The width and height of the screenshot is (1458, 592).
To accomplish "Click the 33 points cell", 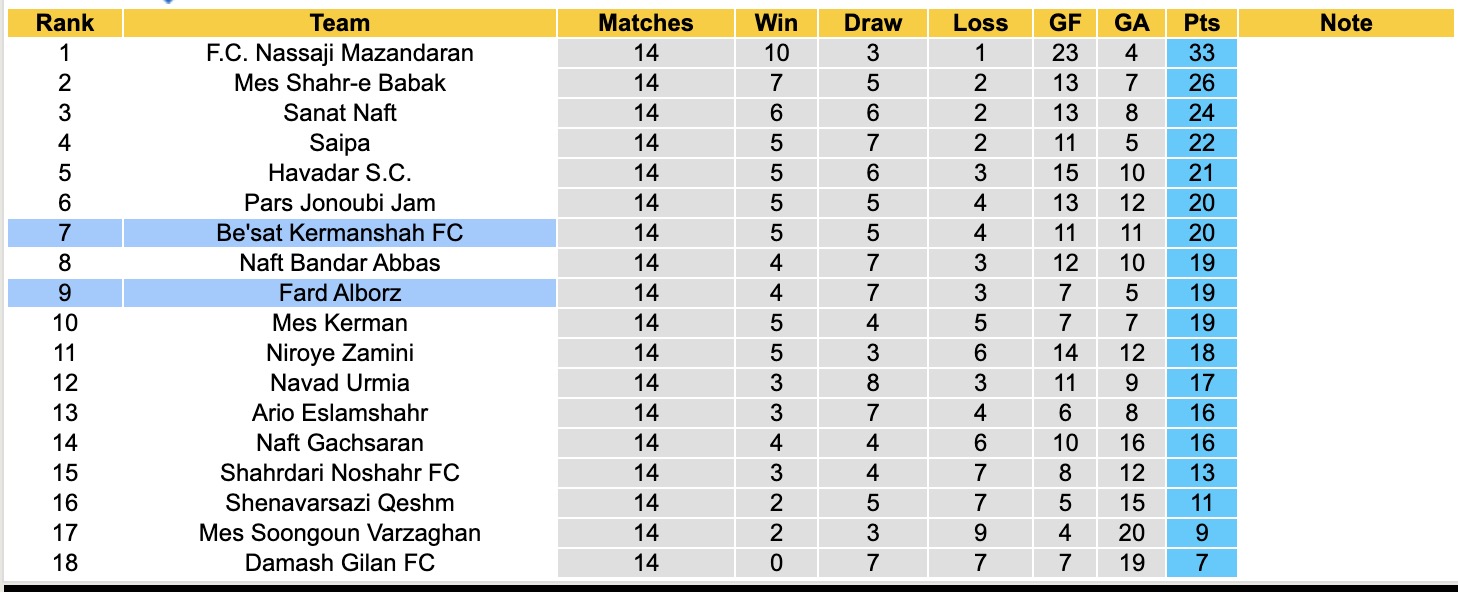I will tap(1201, 53).
